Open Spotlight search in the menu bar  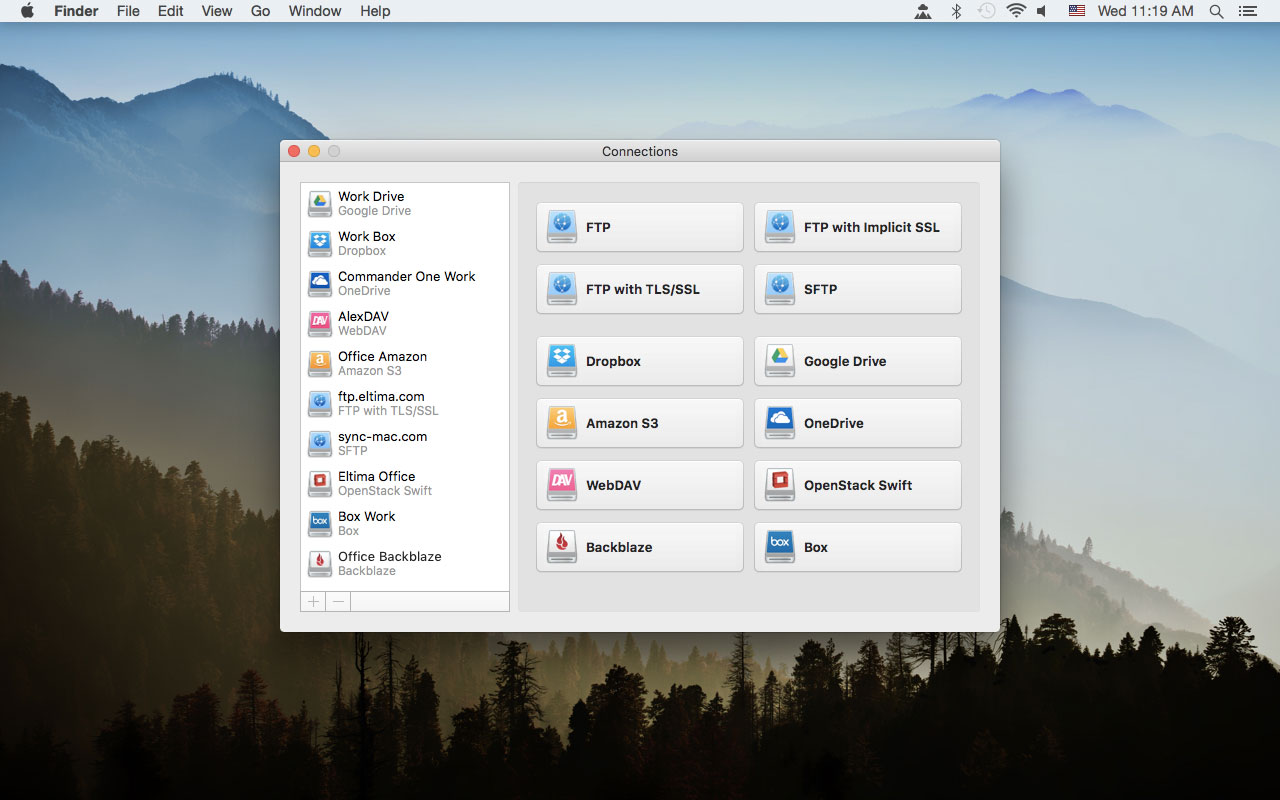tap(1216, 11)
